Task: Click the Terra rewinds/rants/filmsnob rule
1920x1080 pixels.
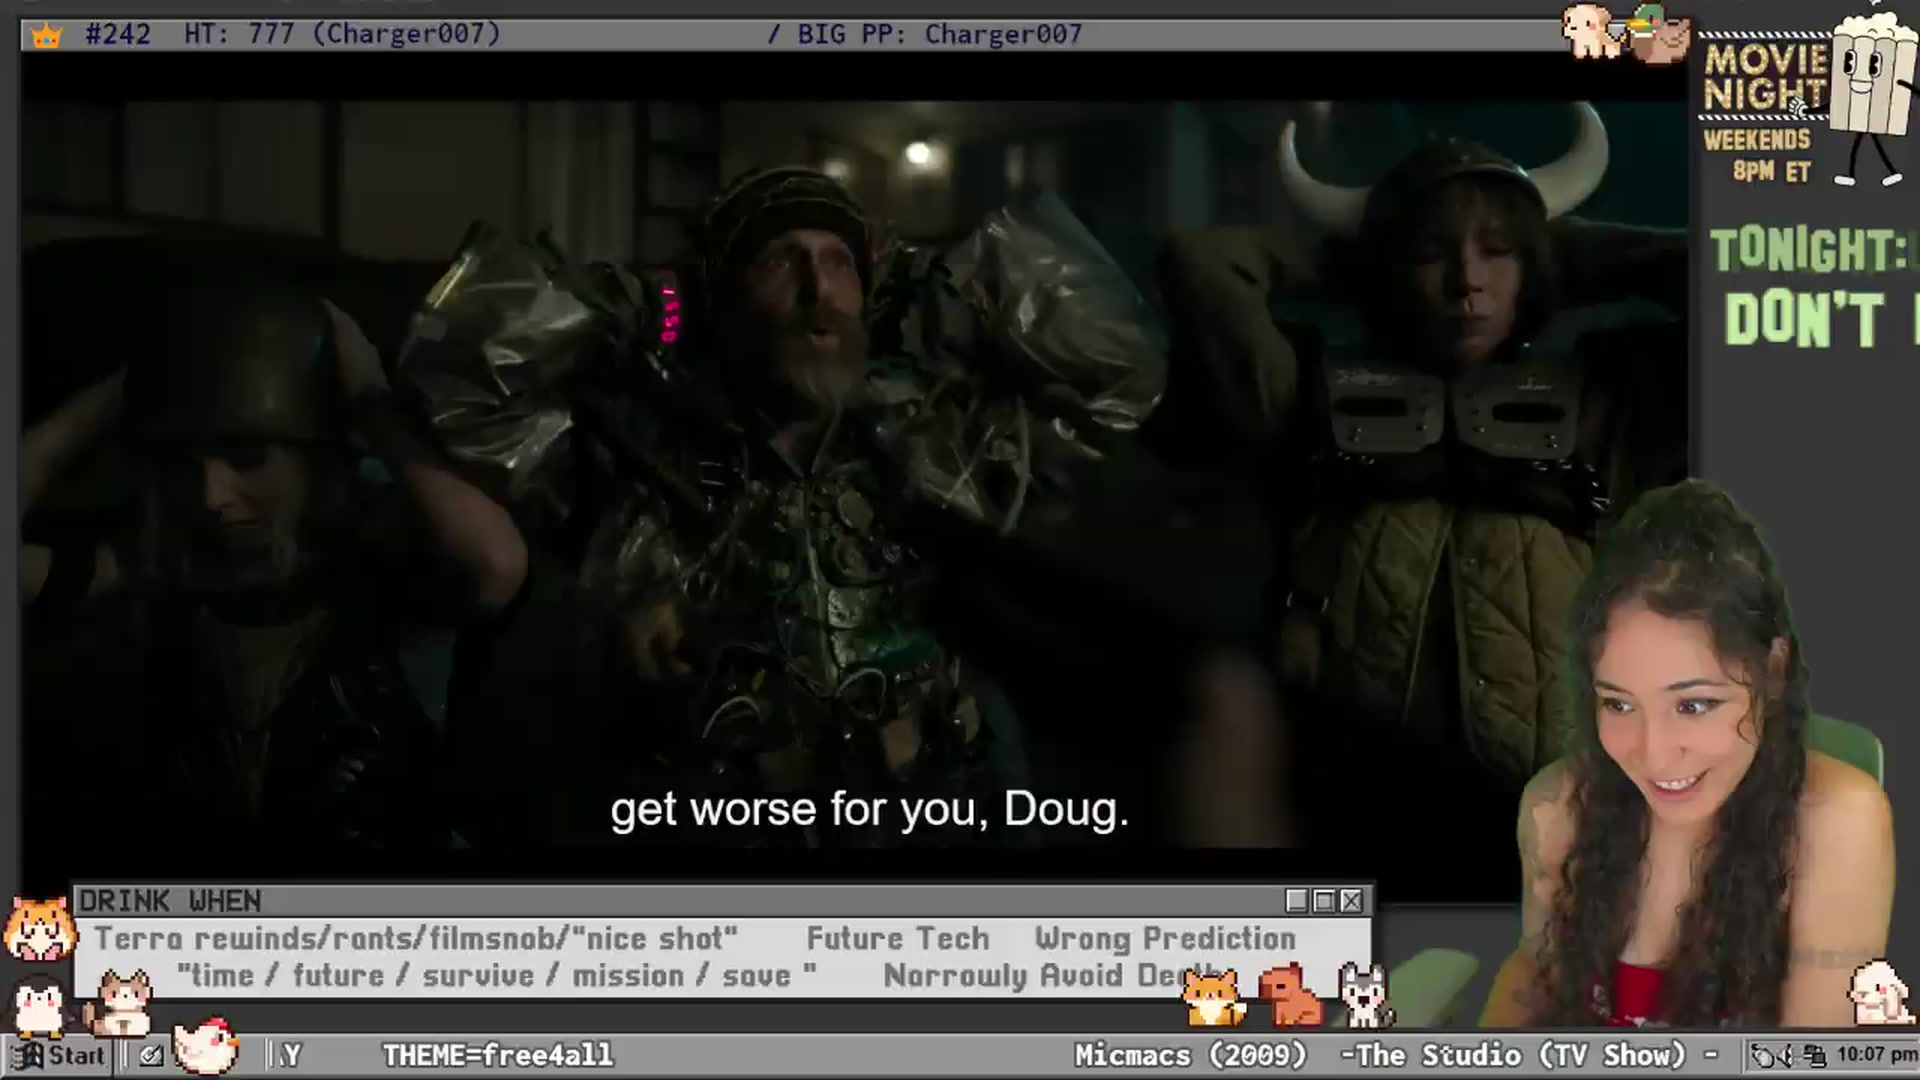Action: [416, 939]
